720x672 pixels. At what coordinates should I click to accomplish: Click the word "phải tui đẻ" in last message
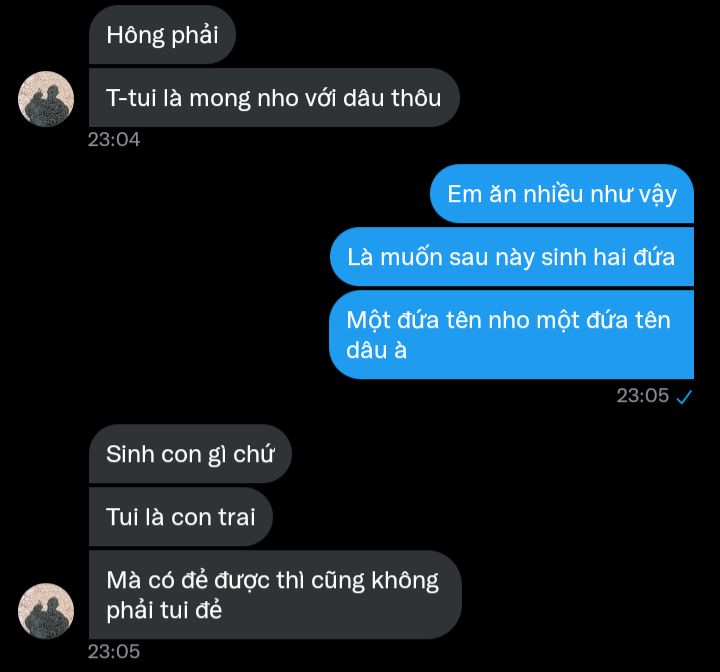(x=164, y=611)
